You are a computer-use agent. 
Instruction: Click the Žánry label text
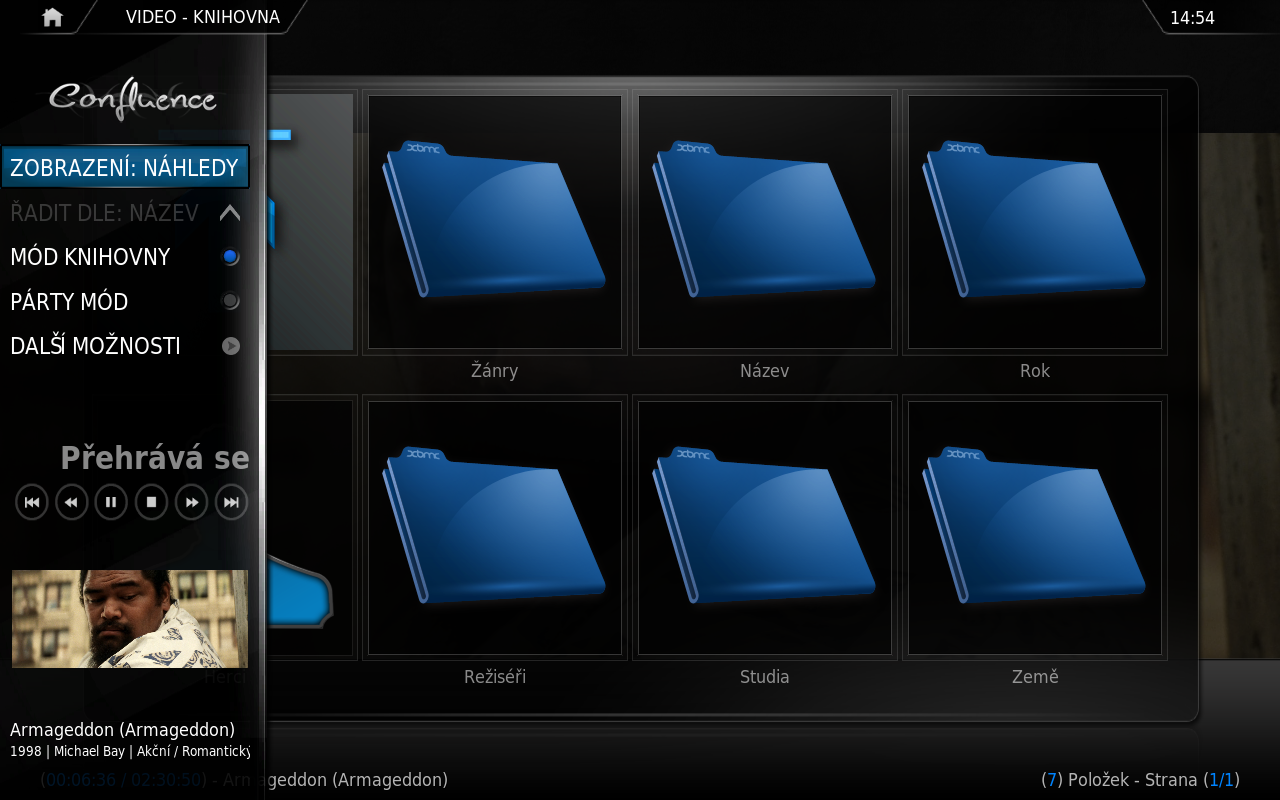(495, 371)
